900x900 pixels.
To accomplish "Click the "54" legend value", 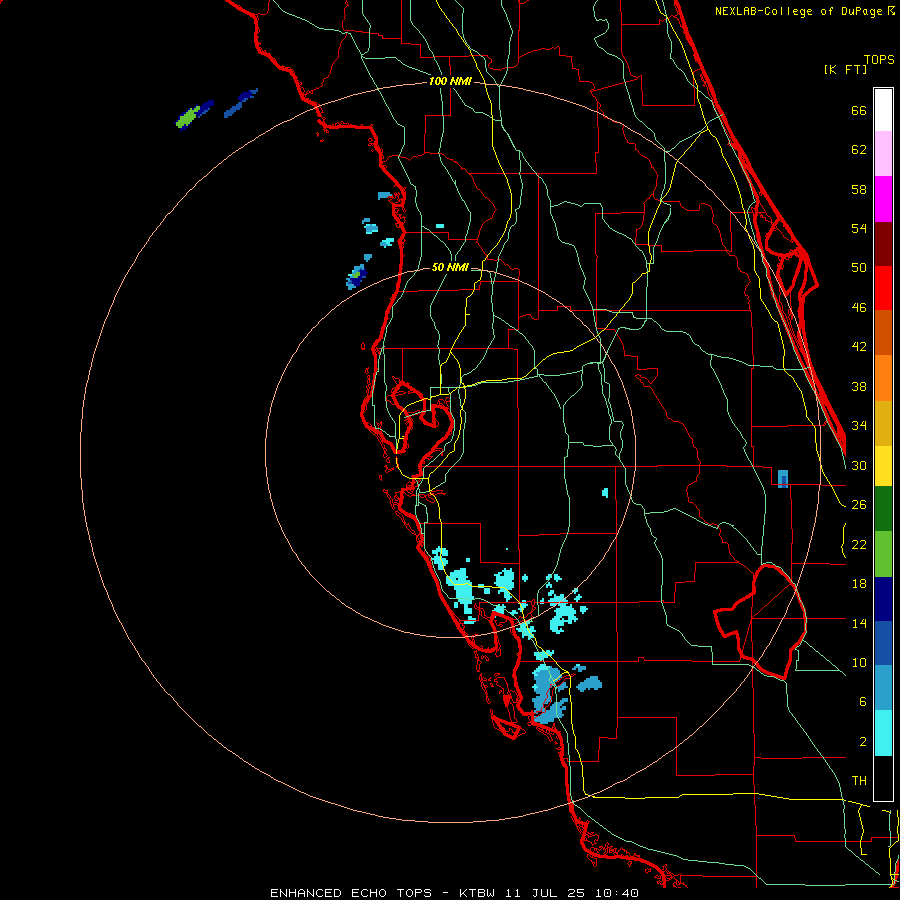I will coord(859,228).
